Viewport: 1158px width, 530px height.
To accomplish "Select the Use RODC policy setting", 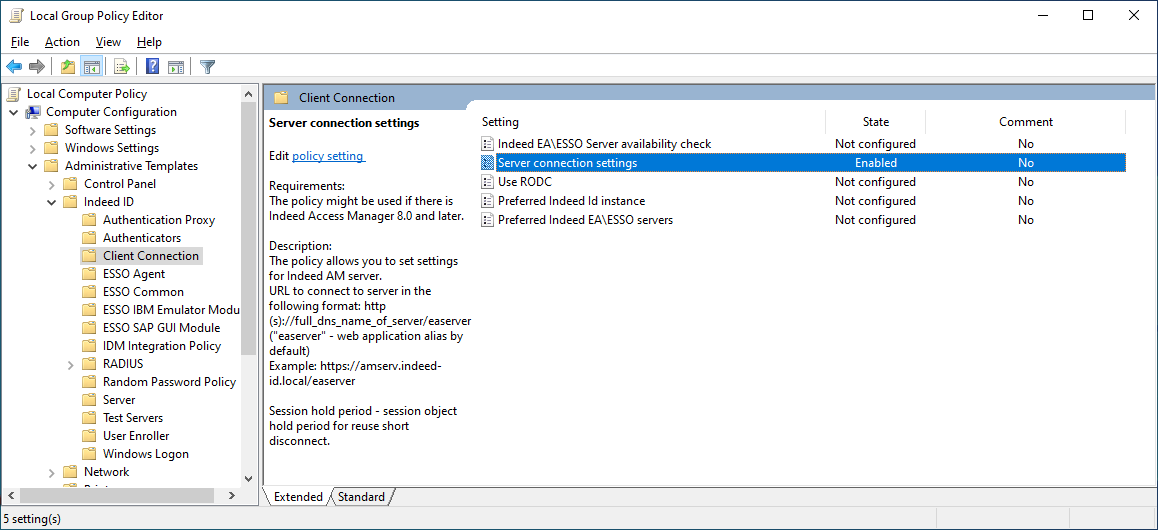I will 524,182.
